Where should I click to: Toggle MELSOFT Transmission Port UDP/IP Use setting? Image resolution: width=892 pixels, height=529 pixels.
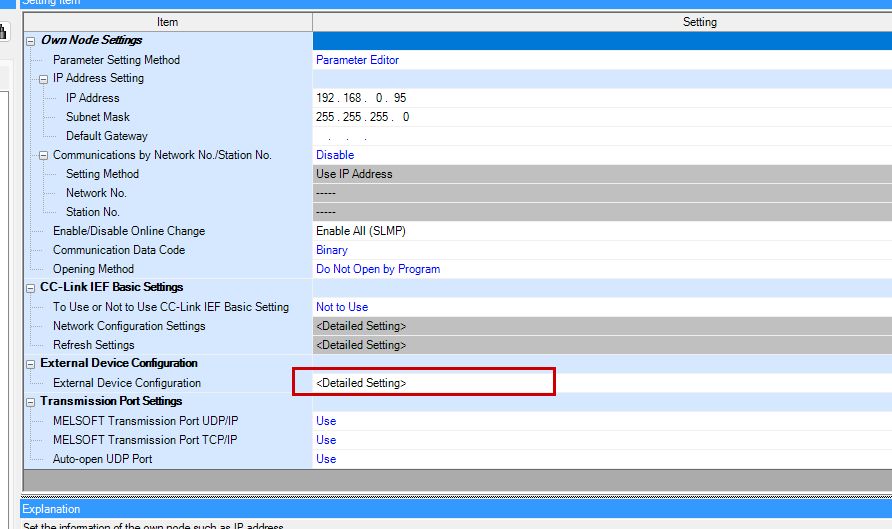tap(326, 421)
